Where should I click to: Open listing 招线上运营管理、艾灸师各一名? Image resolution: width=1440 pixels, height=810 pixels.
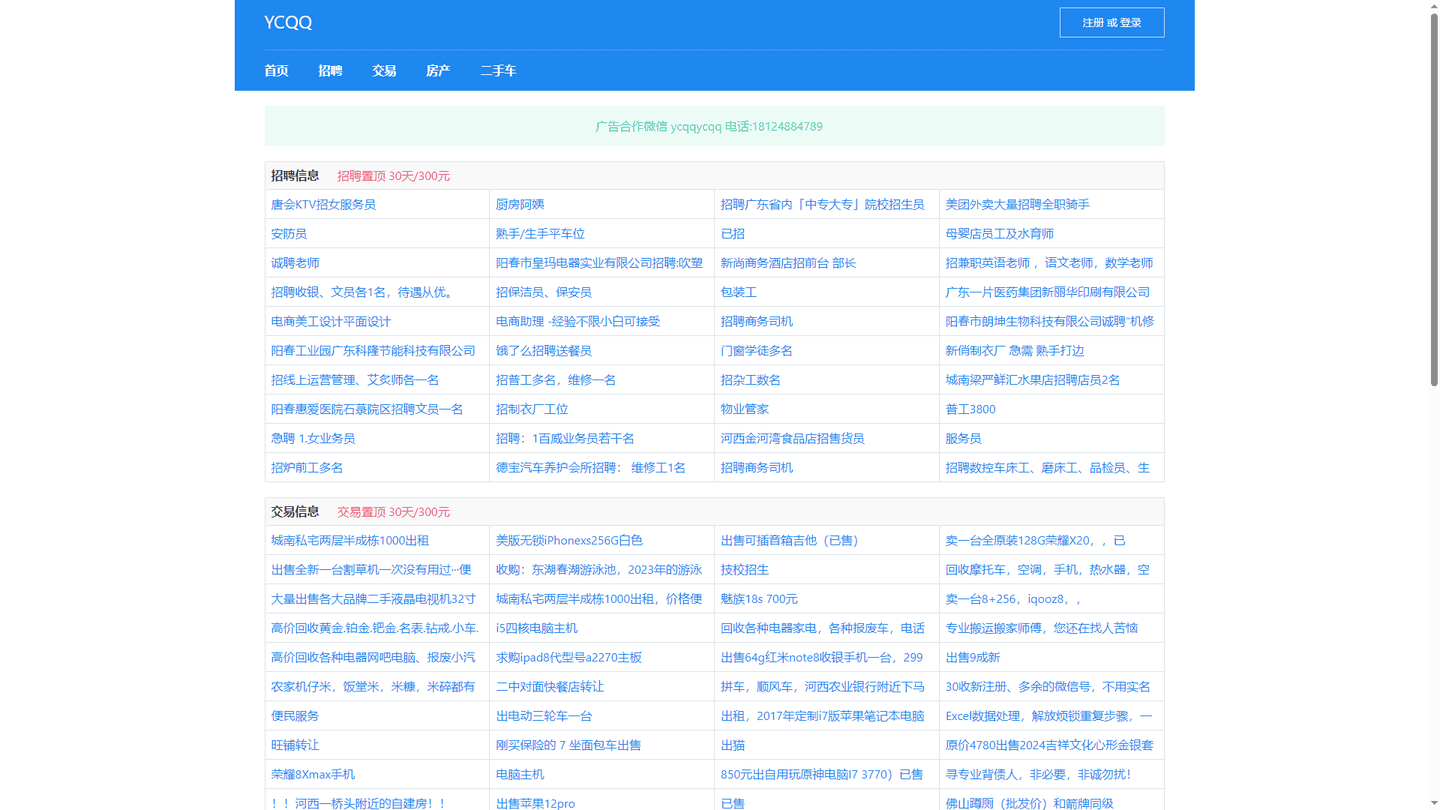click(355, 380)
